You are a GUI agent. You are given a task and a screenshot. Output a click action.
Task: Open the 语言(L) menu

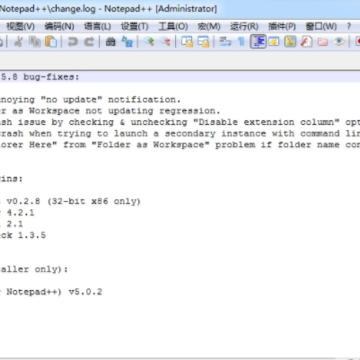click(97, 26)
